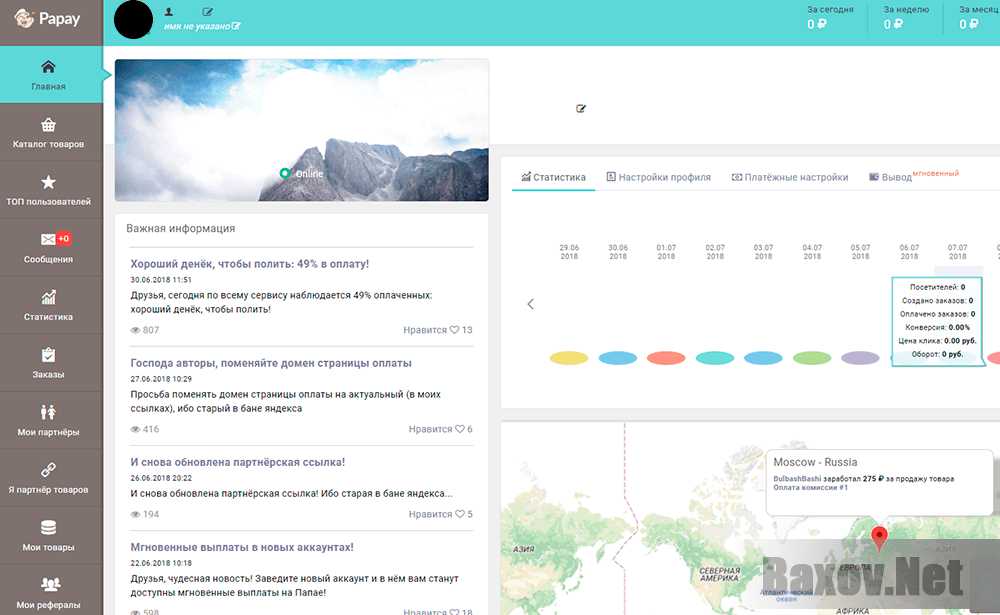Click the yellow oval chart marker
The image size is (1000, 615).
(x=569, y=358)
